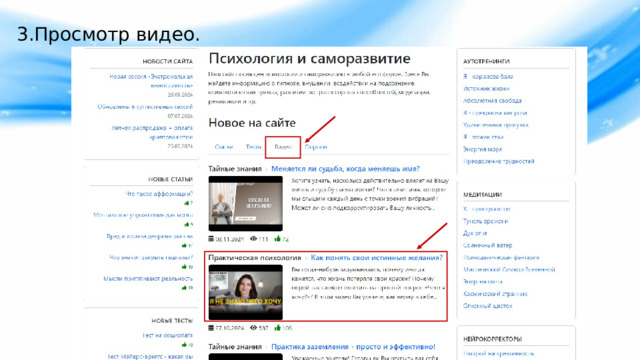The image size is (640, 360).
Task: Open autotraining 'Преодоление трудностей'
Action: (499, 161)
